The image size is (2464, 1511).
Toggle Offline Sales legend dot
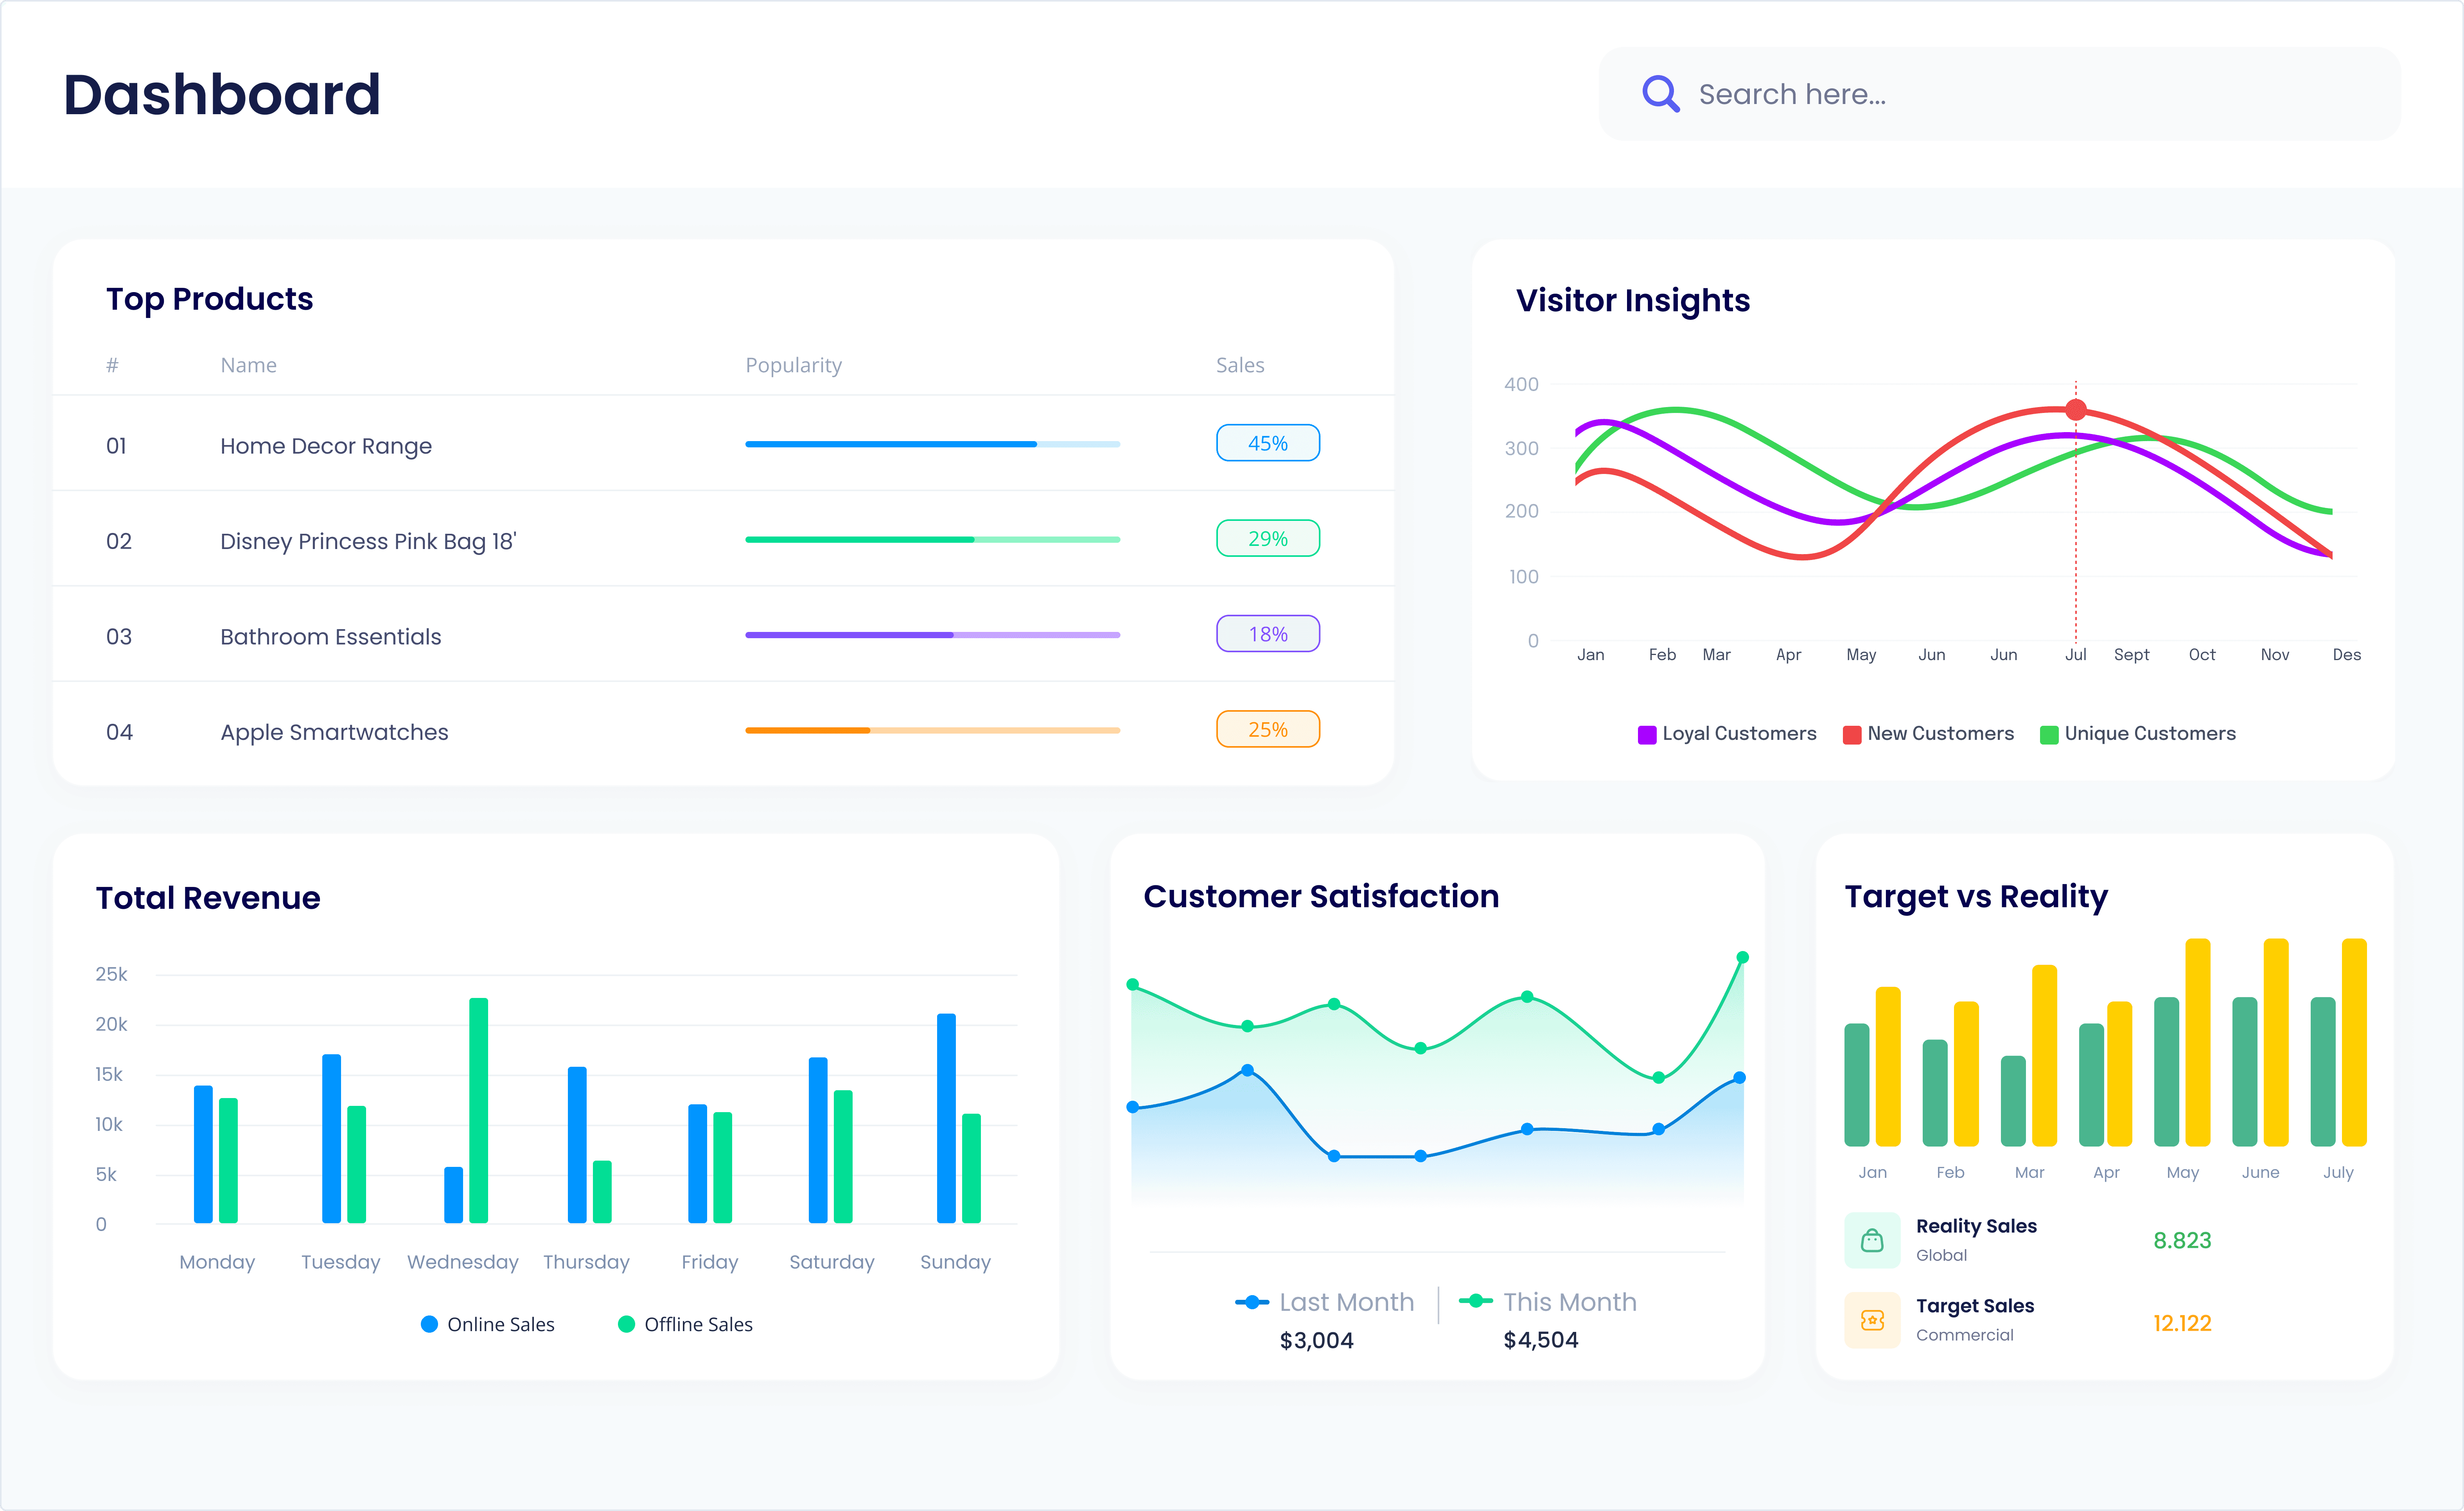[x=626, y=1324]
